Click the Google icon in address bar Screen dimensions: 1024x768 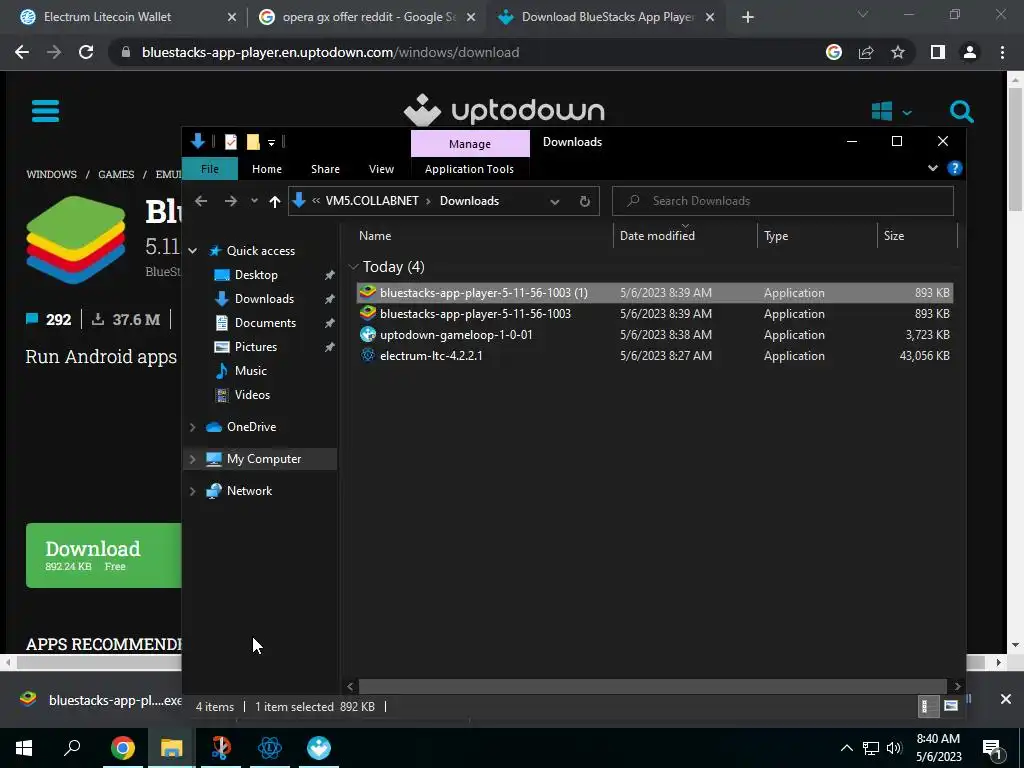834,52
